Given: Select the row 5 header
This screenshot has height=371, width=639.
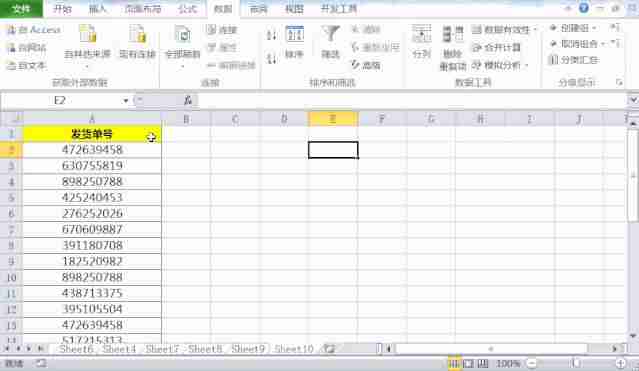Looking at the screenshot, I should tap(11, 198).
